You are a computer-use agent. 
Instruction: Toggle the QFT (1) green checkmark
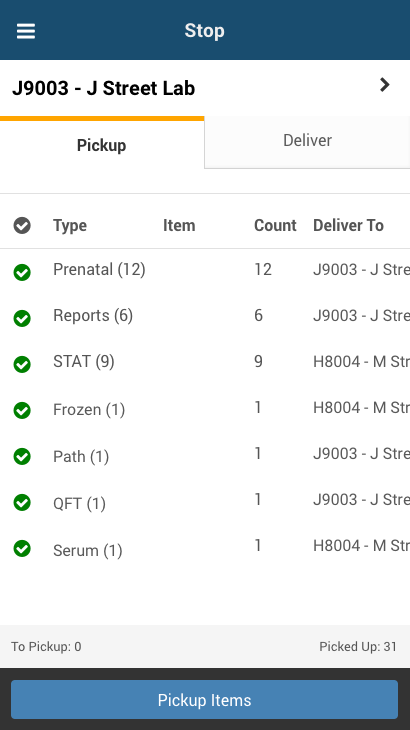coord(22,503)
